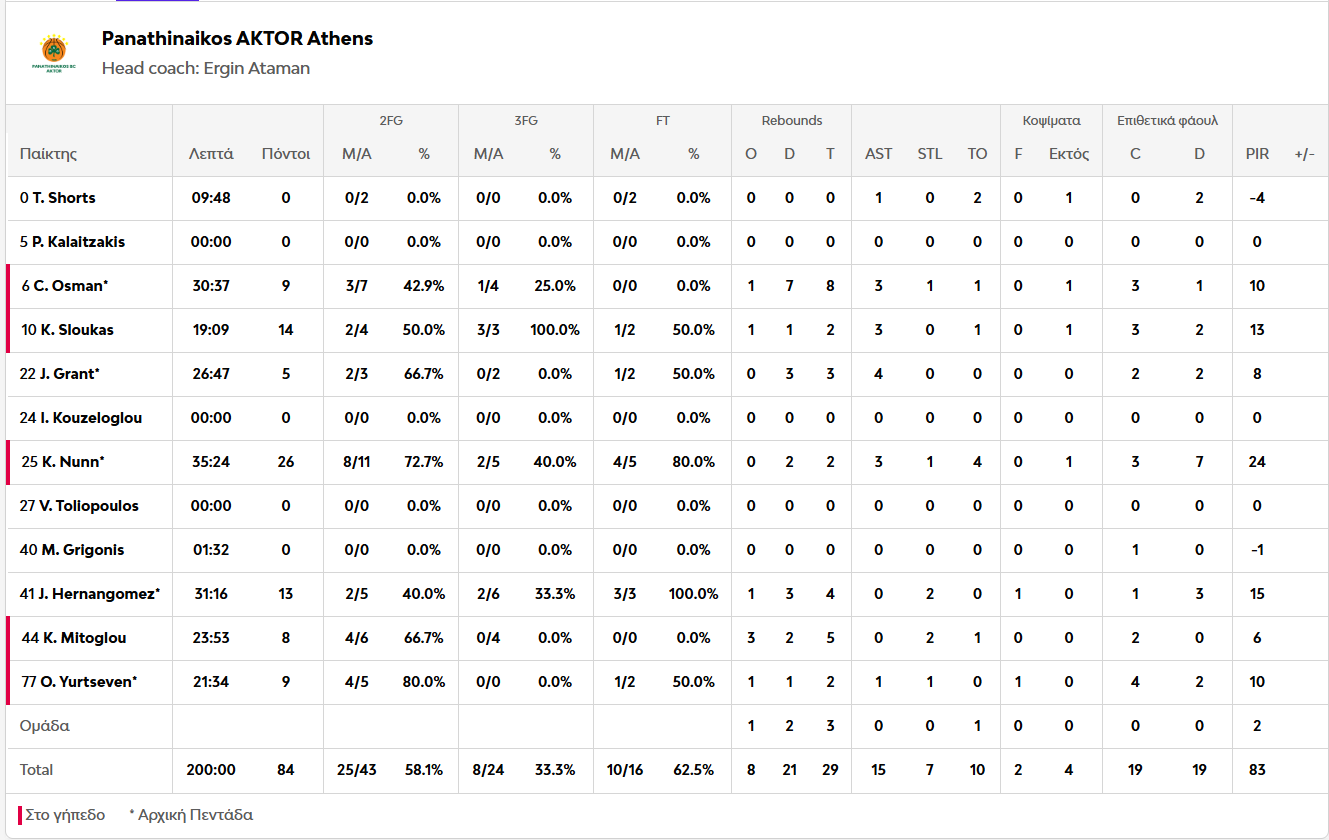Sort by the Πόντοι column header

point(286,154)
